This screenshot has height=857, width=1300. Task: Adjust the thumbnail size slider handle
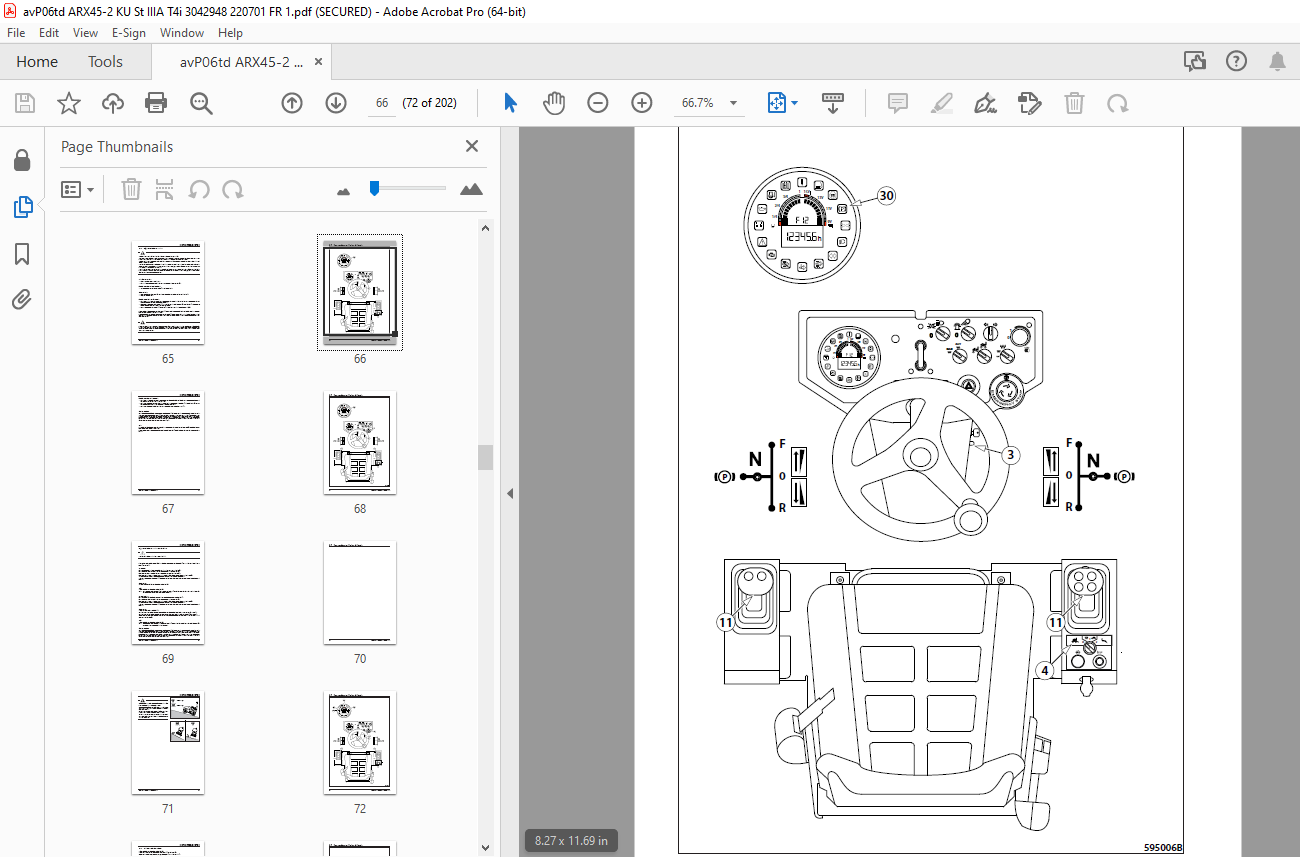click(x=374, y=188)
